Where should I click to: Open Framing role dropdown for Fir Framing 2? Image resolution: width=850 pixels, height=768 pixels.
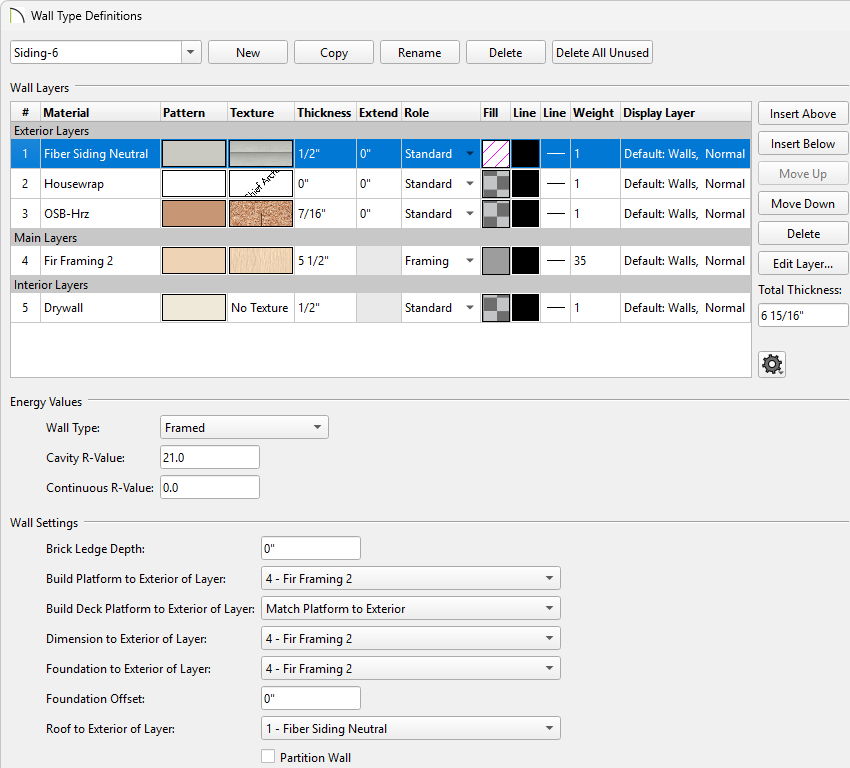coord(469,261)
